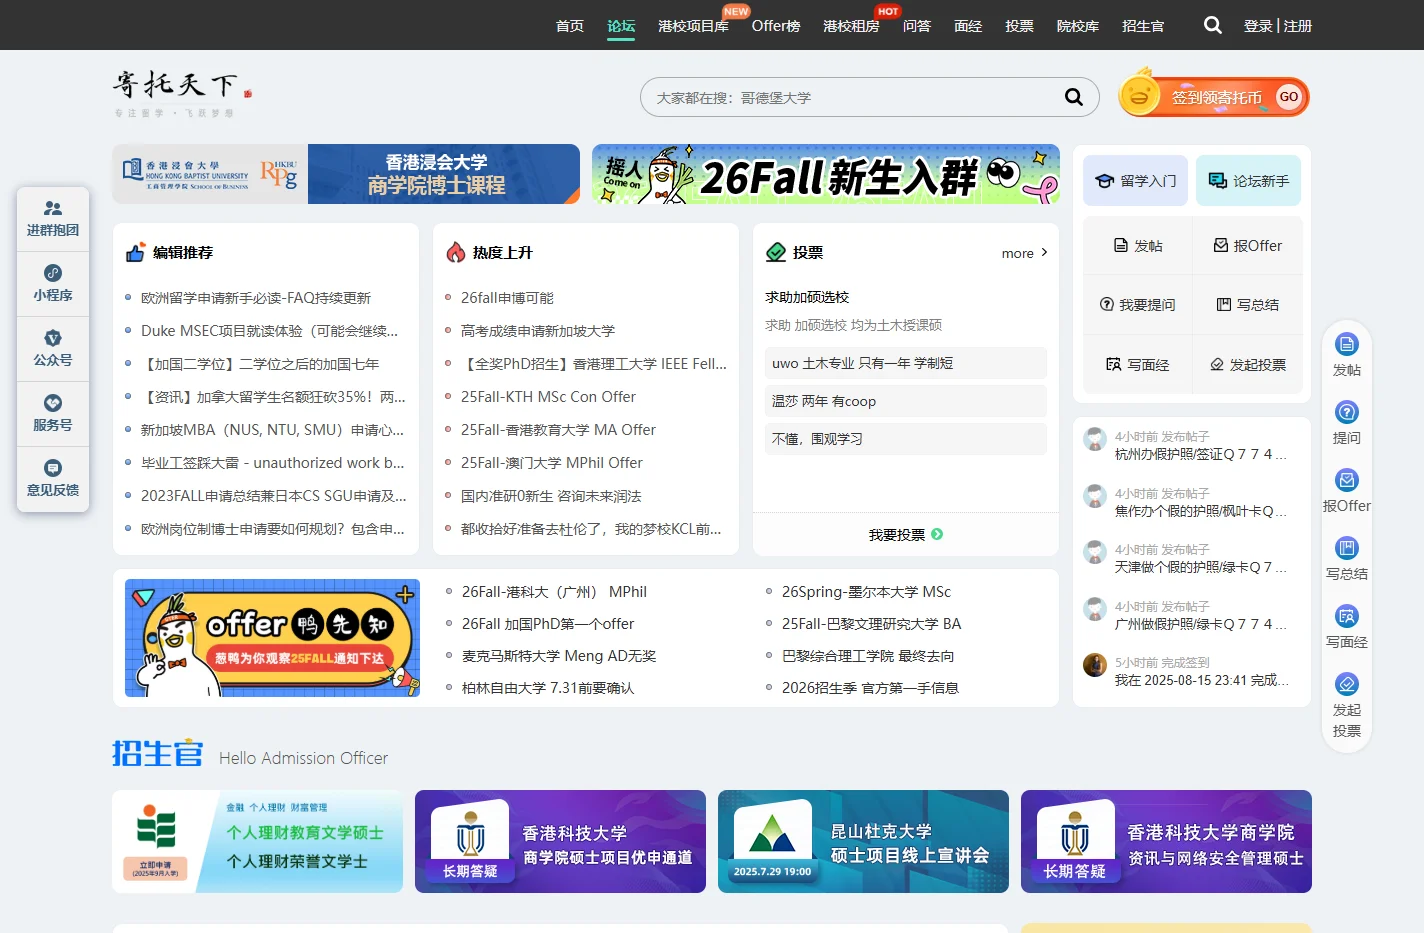Open the 香港科技大学商学院 资讯与网络安全管理硕士 card

coord(1166,841)
